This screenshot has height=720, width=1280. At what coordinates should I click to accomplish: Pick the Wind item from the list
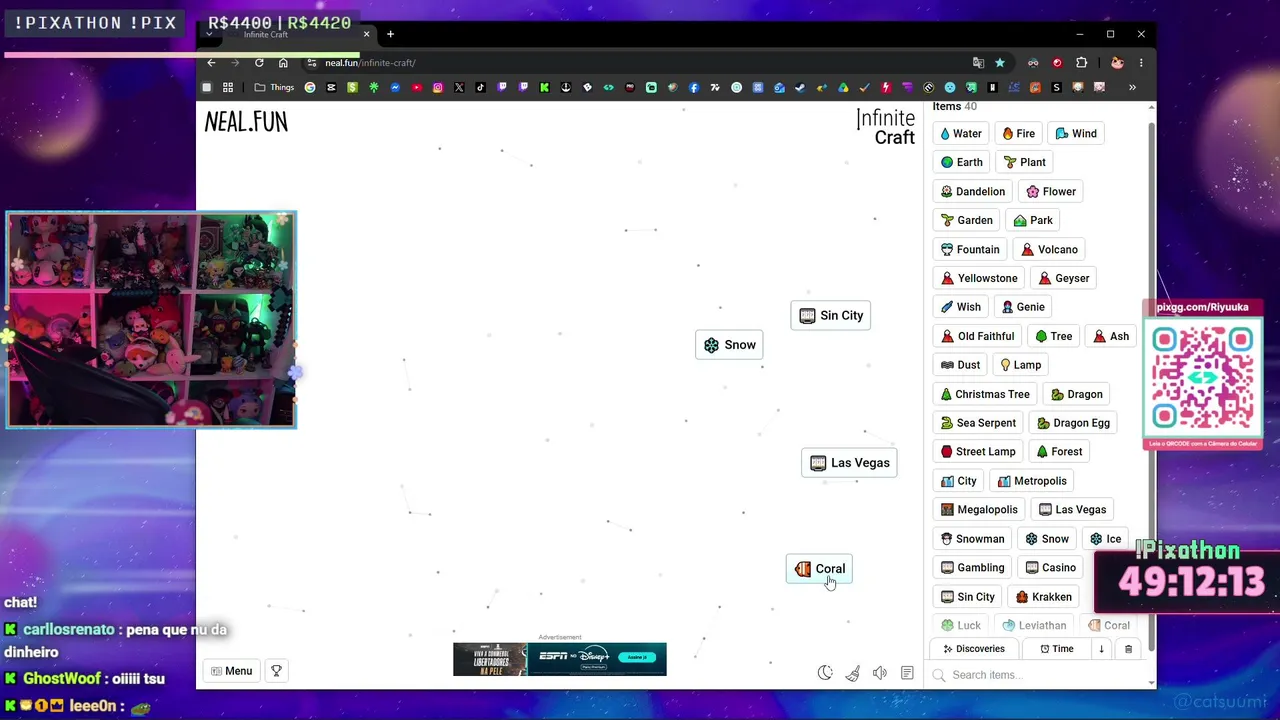coord(1076,133)
